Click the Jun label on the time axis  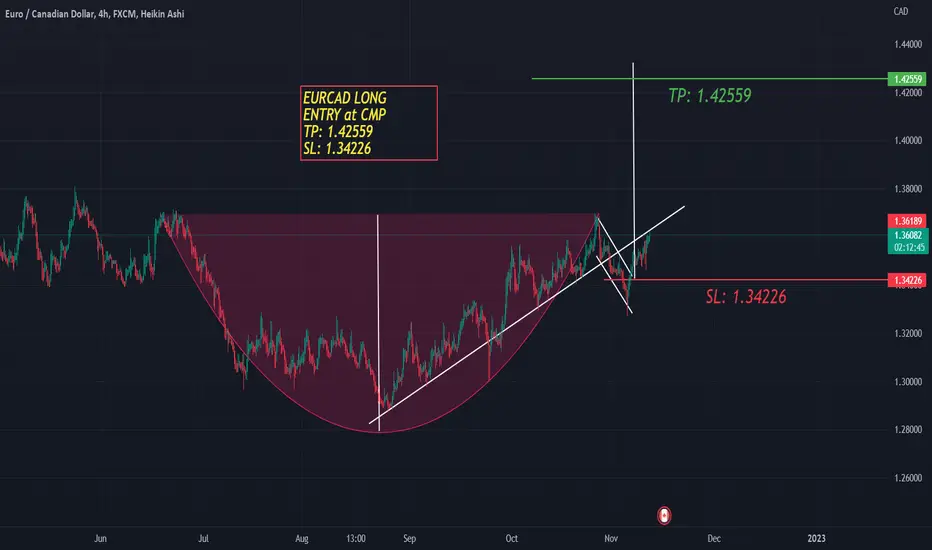pos(100,539)
